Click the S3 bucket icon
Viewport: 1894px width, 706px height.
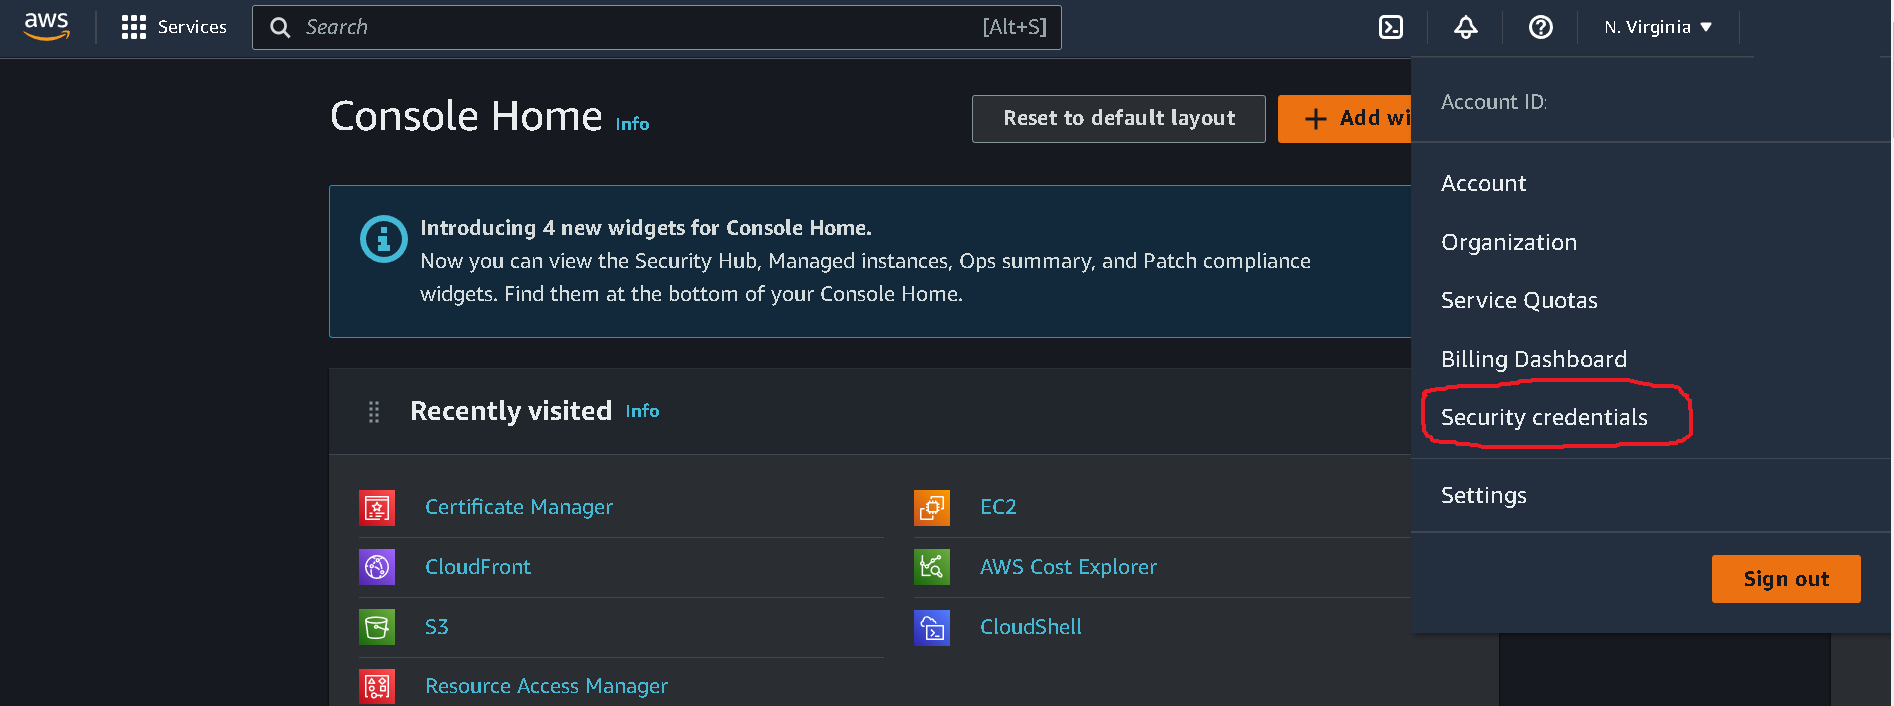point(377,627)
